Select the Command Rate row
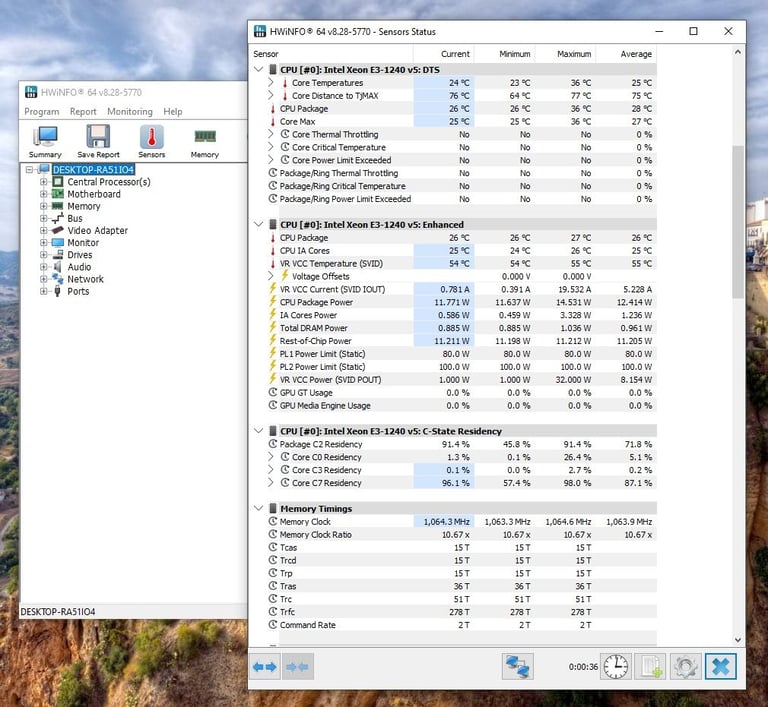The image size is (768, 707). click(x=460, y=625)
